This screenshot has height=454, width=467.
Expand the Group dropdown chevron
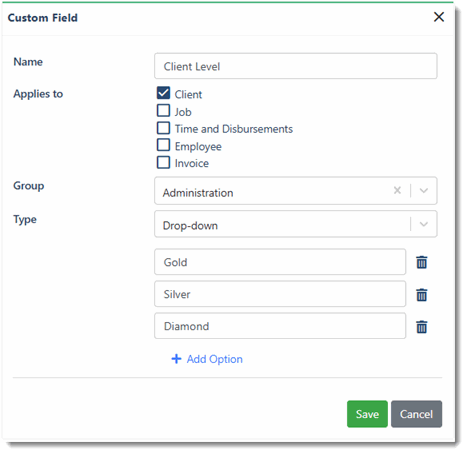tap(424, 191)
